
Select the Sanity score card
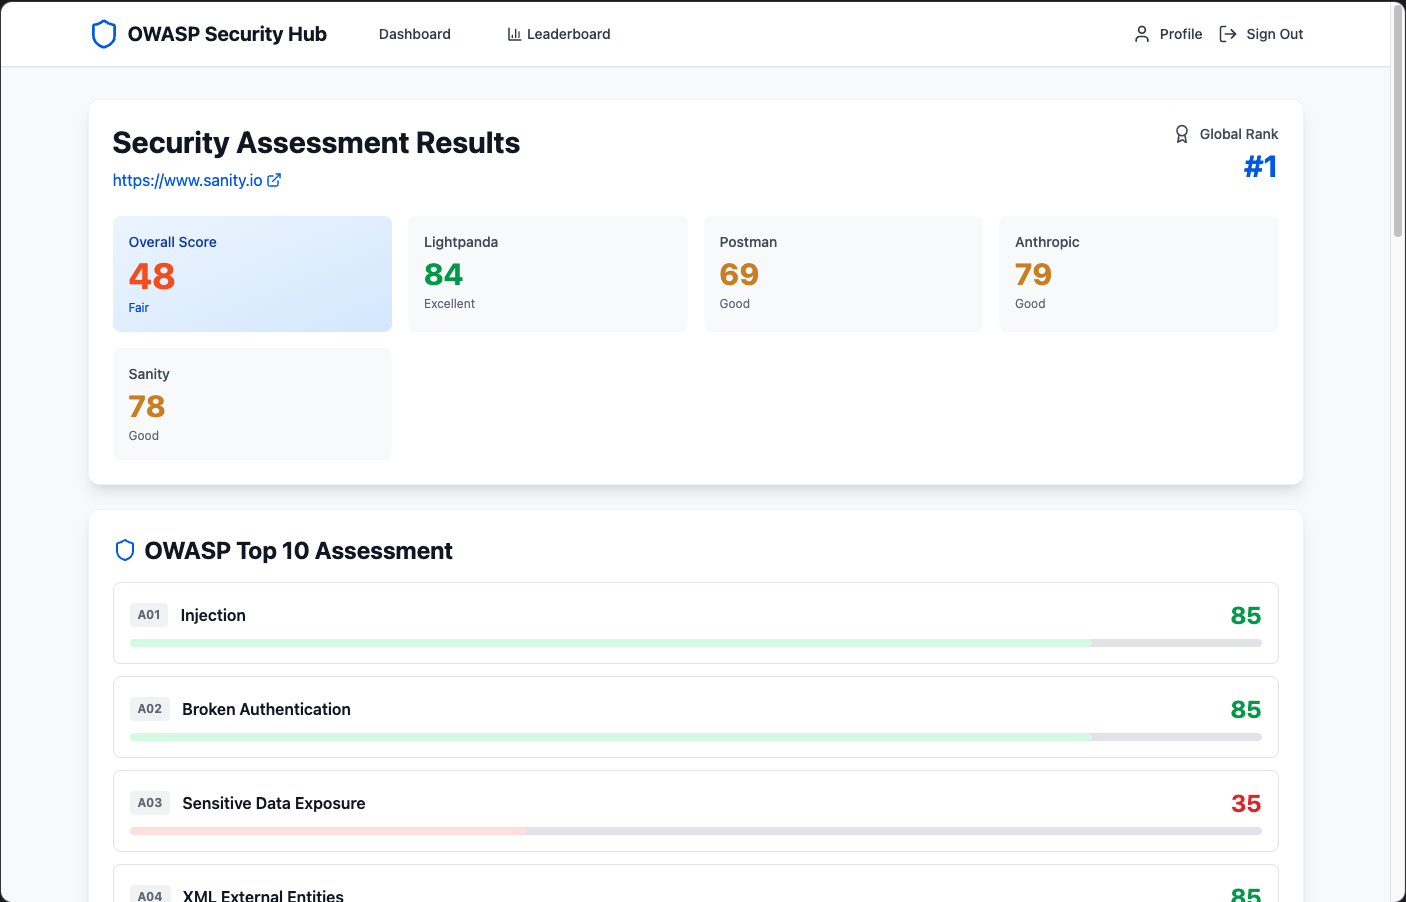tap(253, 404)
